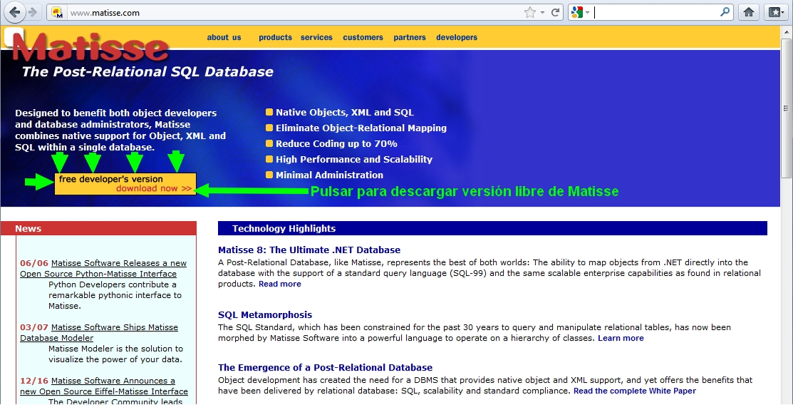Open the SQL Metamorphosis heading
Viewport: 793px width, 405px height.
coord(265,315)
